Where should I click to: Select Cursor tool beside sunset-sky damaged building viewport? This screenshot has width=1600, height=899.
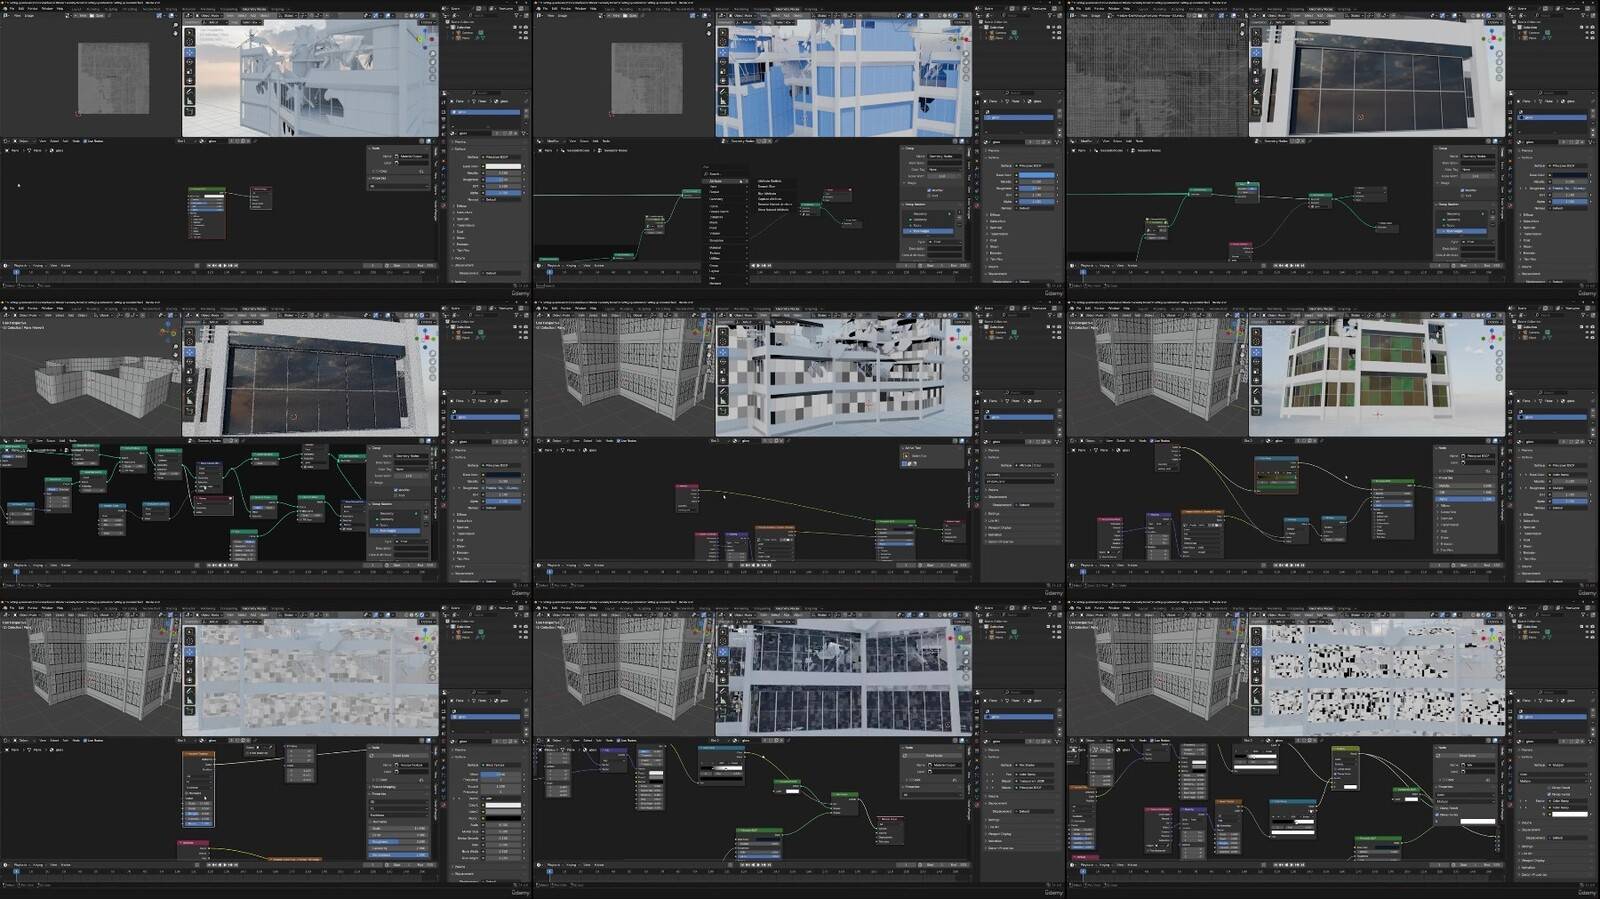[x=190, y=43]
